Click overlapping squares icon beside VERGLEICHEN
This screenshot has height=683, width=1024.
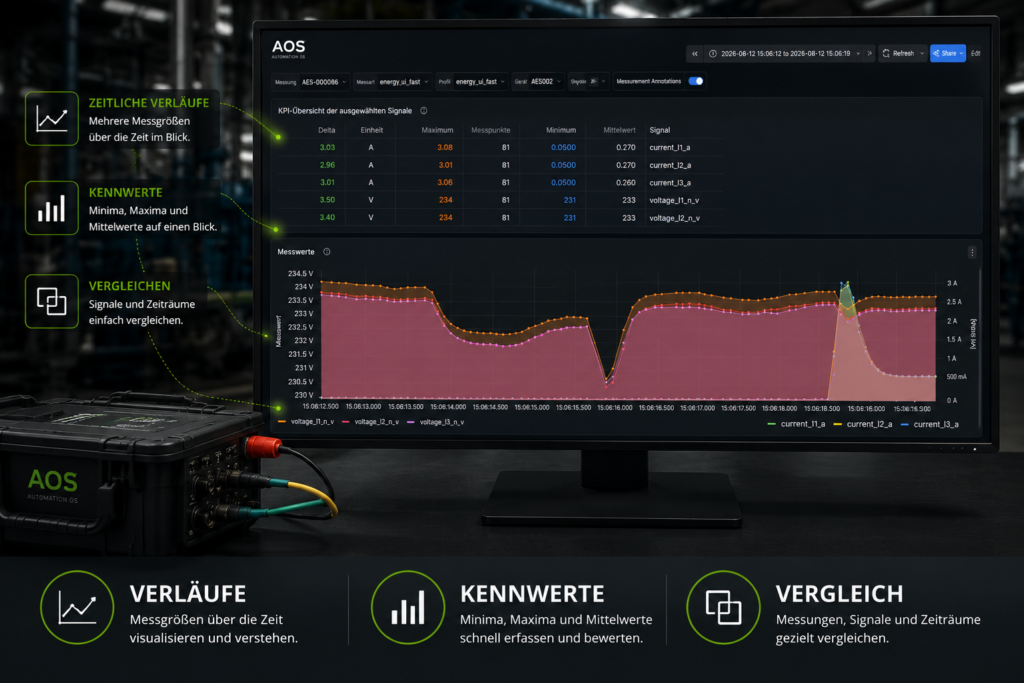coord(52,301)
